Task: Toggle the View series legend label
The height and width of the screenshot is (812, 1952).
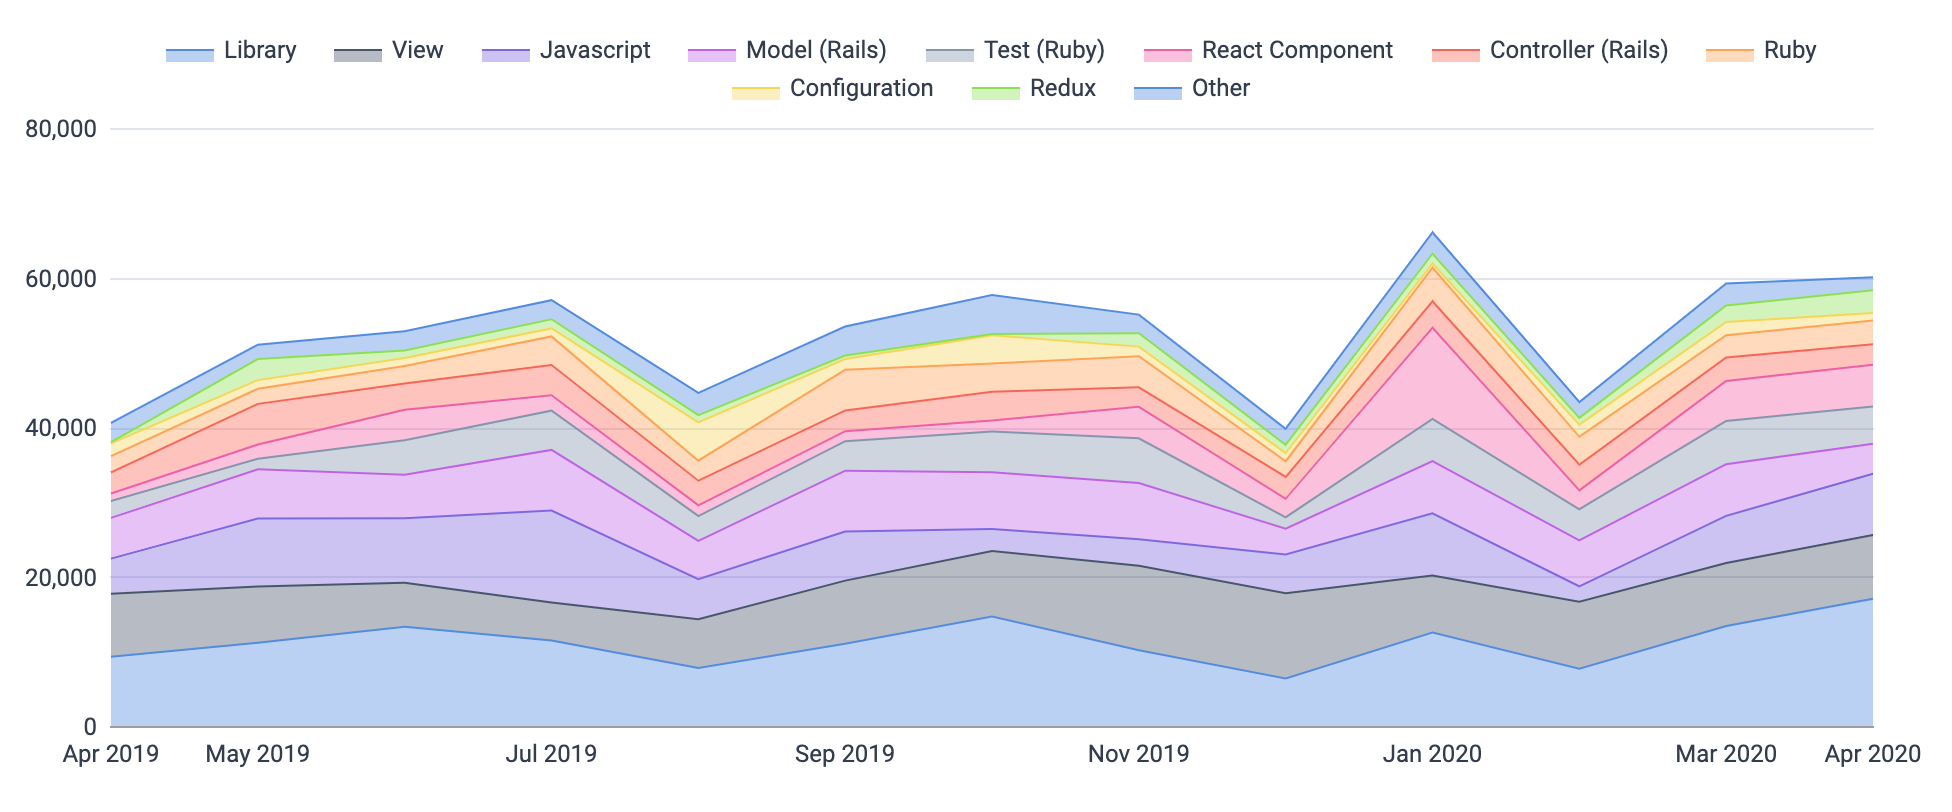Action: coord(417,51)
